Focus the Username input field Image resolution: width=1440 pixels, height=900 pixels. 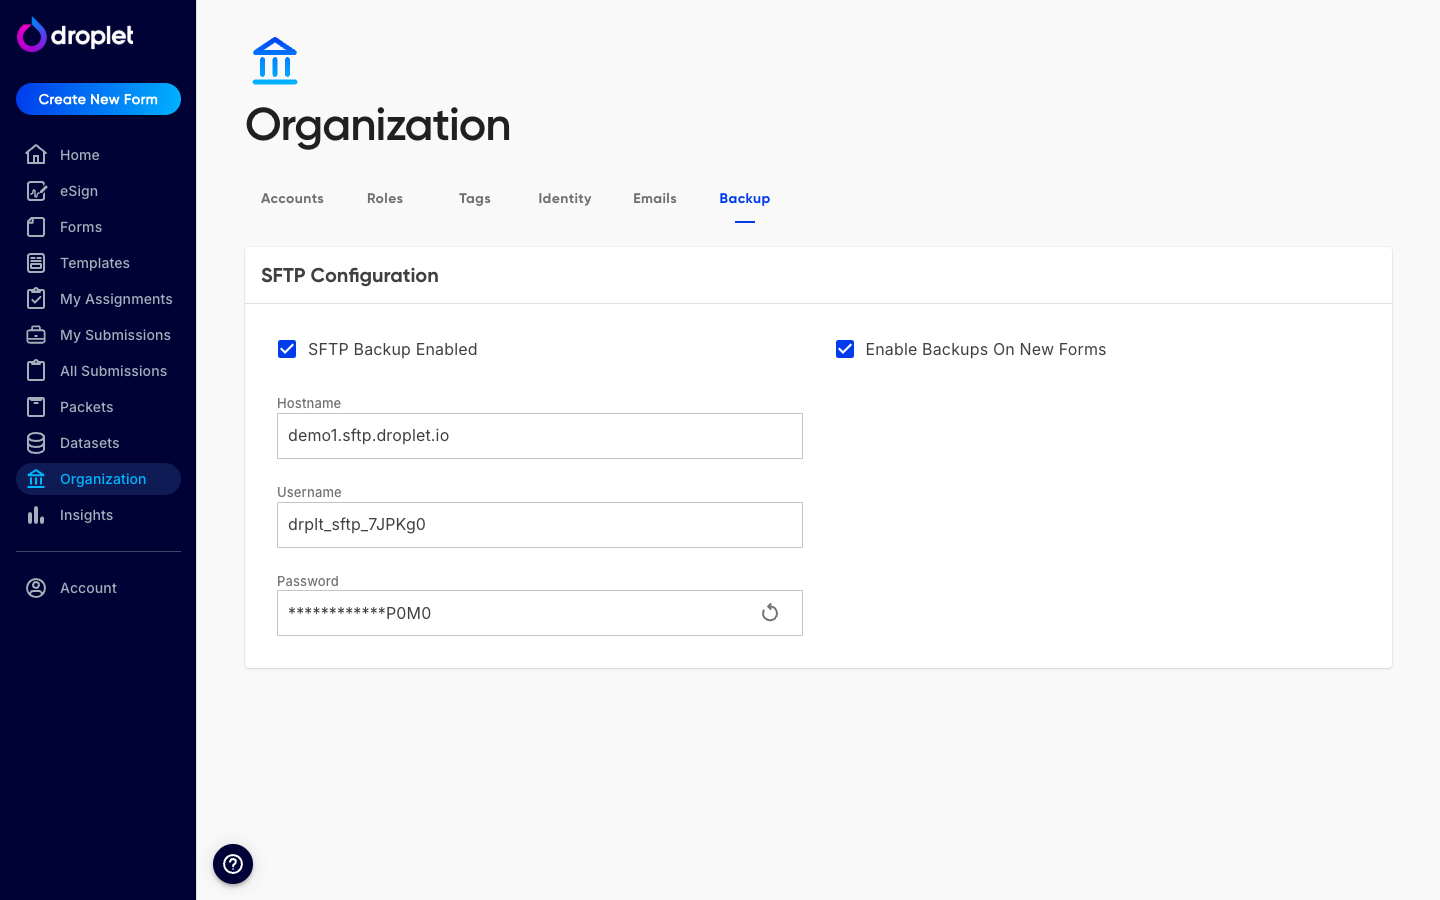(x=540, y=525)
